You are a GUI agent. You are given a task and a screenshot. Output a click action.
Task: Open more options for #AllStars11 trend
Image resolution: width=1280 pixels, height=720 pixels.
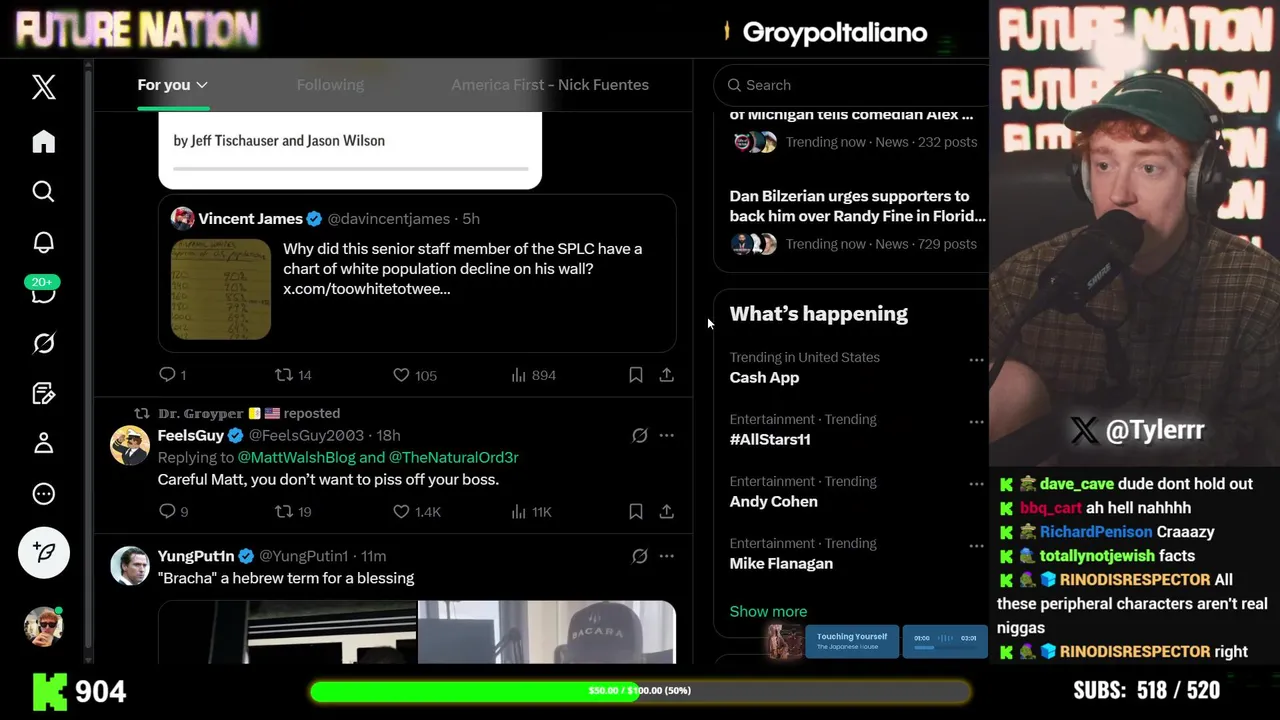tap(976, 422)
